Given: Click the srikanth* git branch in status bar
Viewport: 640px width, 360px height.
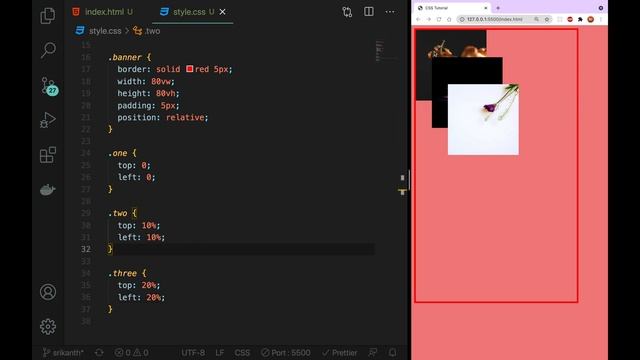Looking at the screenshot, I should point(63,353).
